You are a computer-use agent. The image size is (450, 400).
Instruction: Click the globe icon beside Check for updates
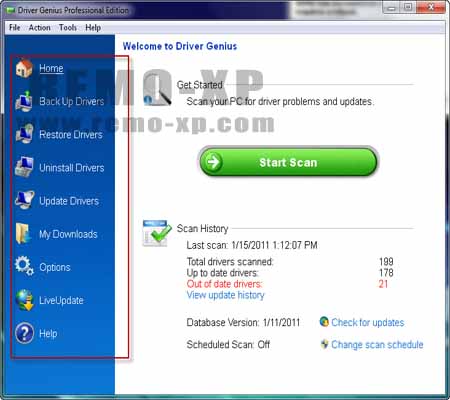[x=324, y=322]
